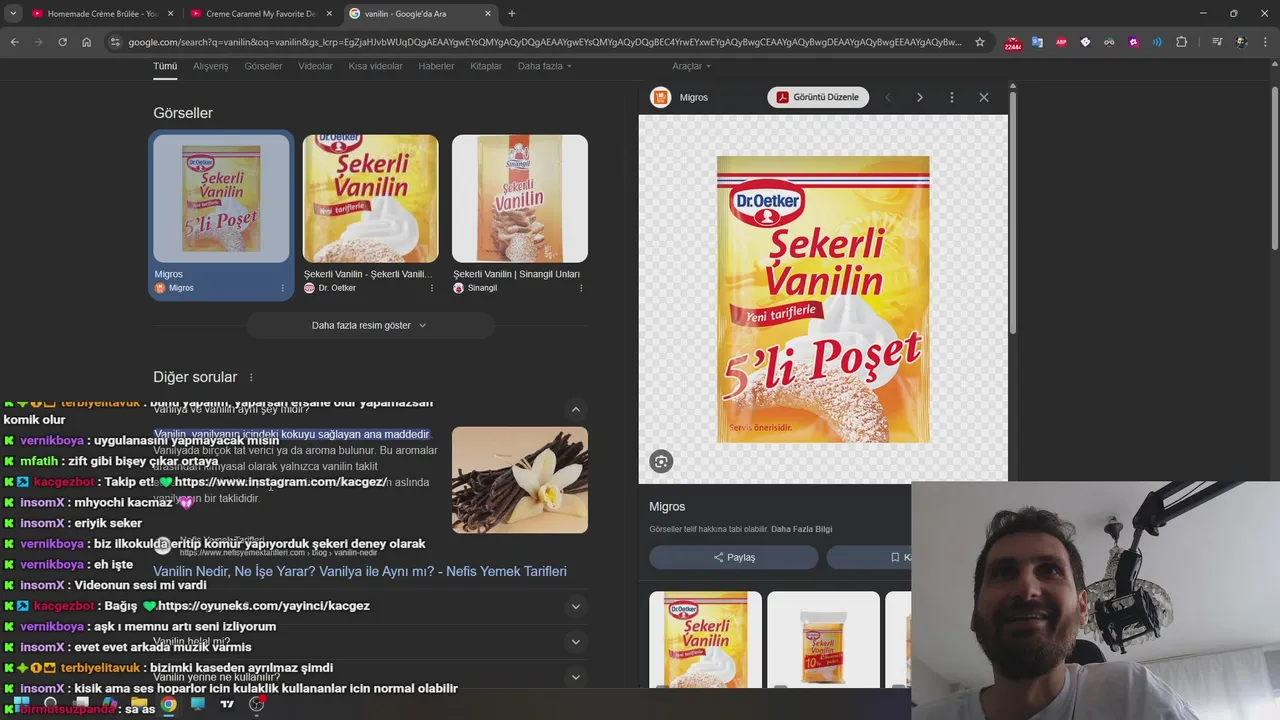Open the Görseller search filter
The image size is (1280, 720).
point(263,66)
